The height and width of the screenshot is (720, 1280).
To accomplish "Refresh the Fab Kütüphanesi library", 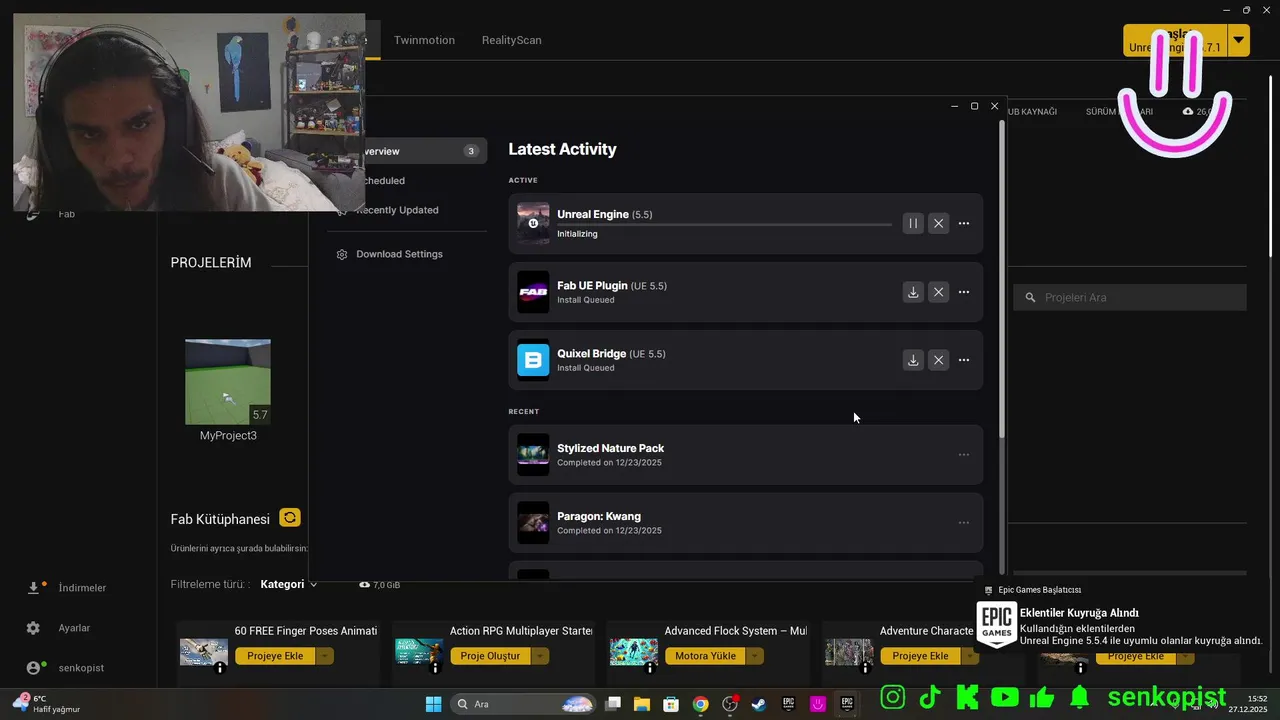I will point(290,517).
